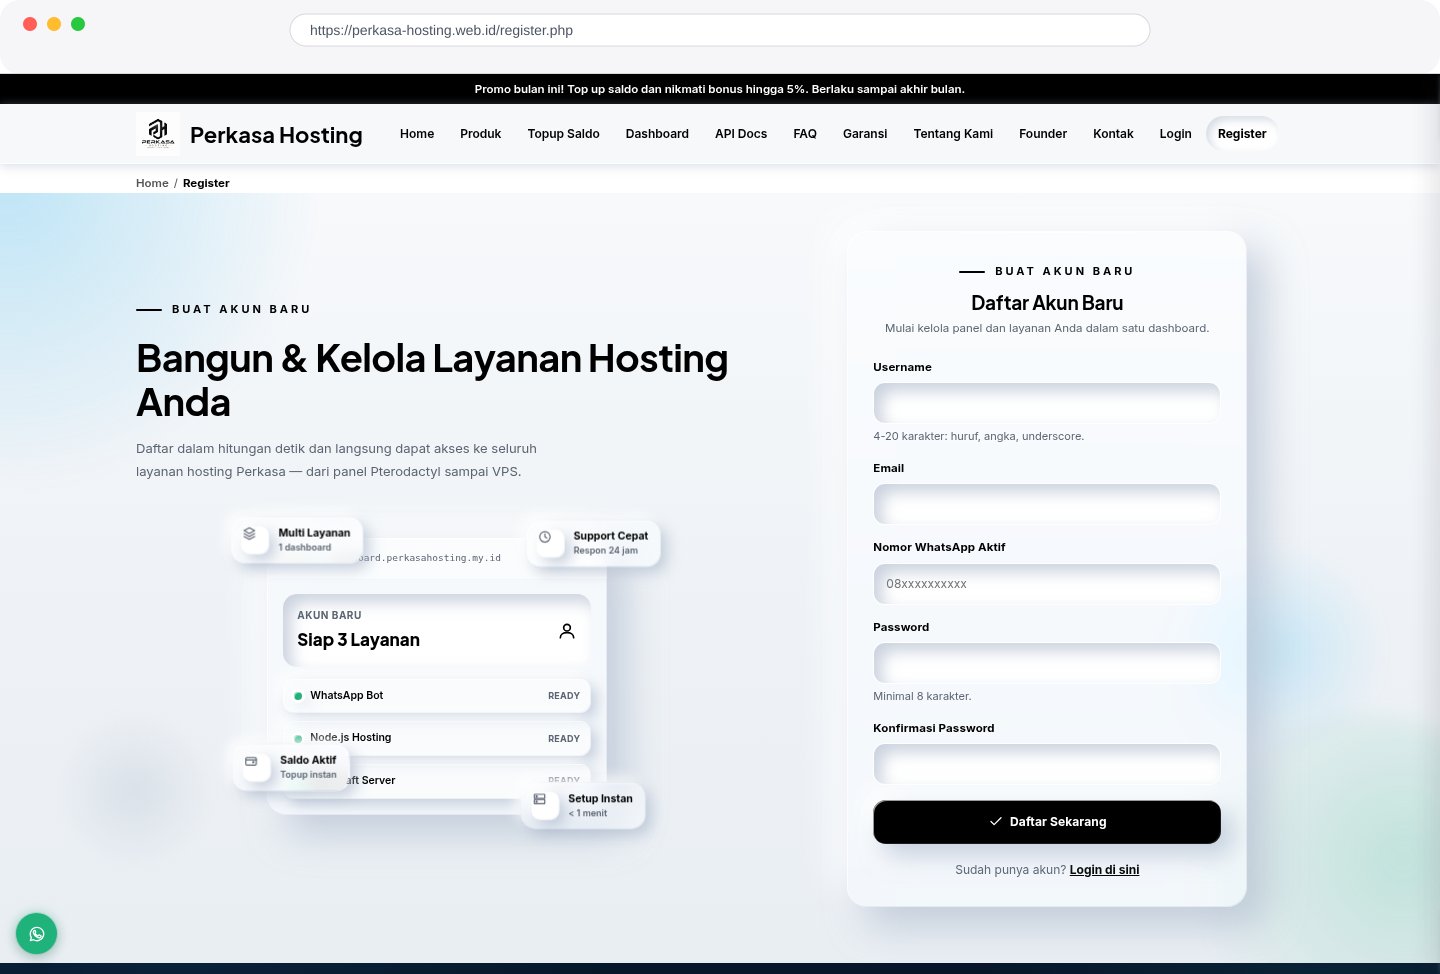Viewport: 1440px width, 974px height.
Task: Click the macOS yellow minimize window dot
Action: [54, 24]
